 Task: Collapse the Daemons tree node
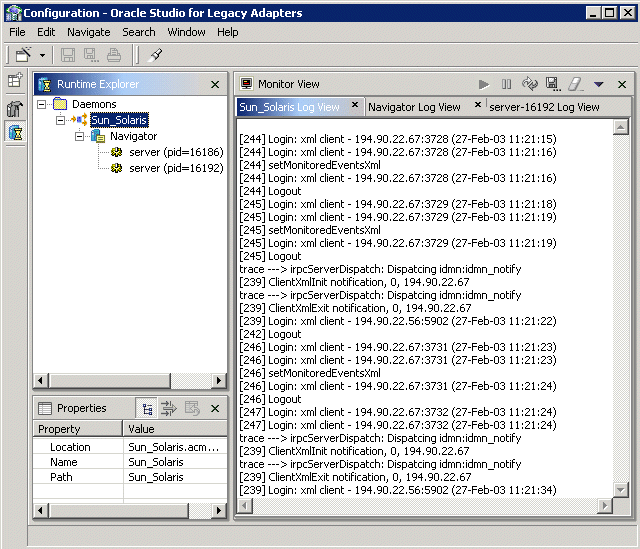(x=41, y=104)
